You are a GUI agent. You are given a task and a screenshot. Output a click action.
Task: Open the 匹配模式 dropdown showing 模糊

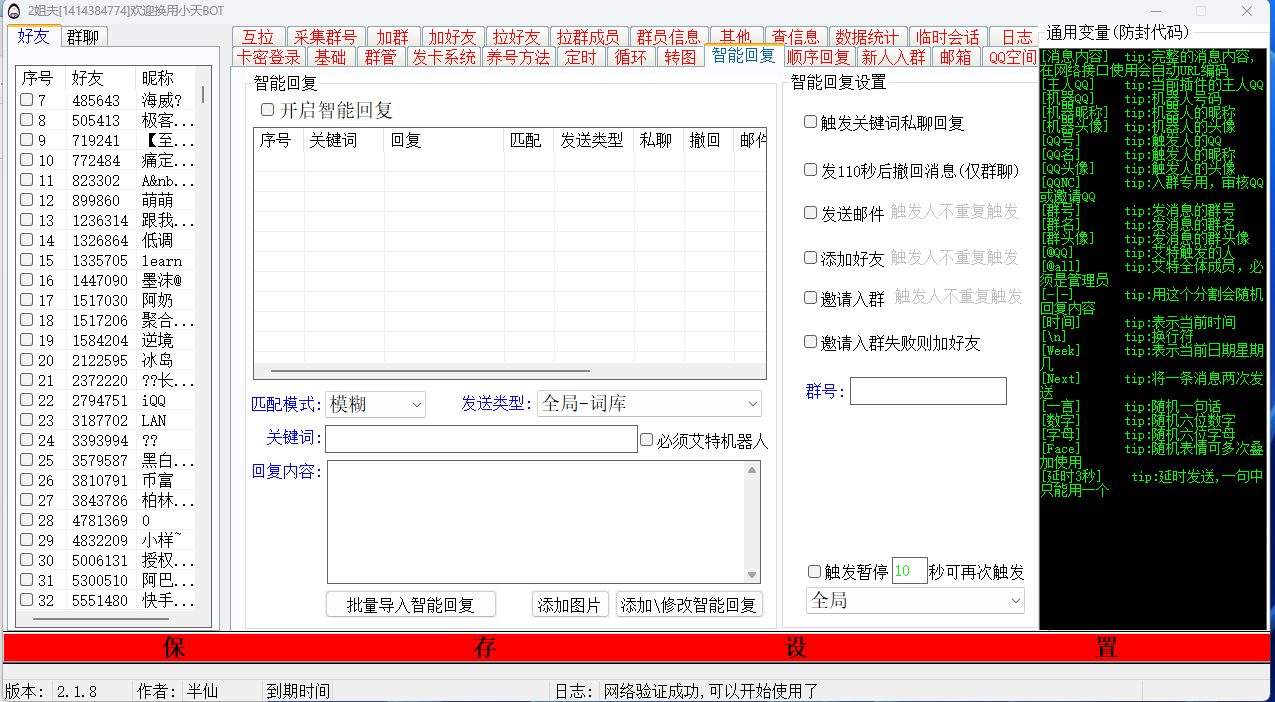coord(376,404)
